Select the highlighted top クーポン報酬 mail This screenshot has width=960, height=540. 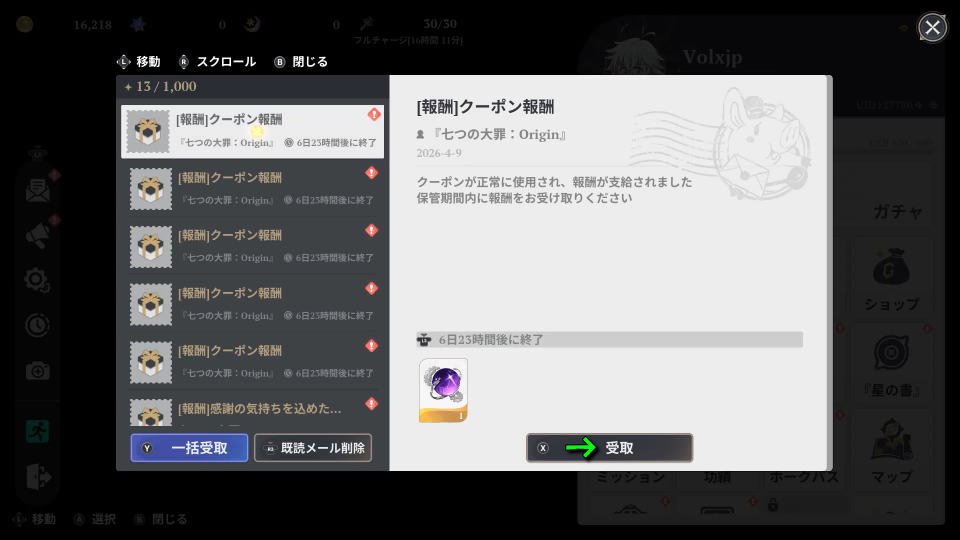tap(252, 131)
